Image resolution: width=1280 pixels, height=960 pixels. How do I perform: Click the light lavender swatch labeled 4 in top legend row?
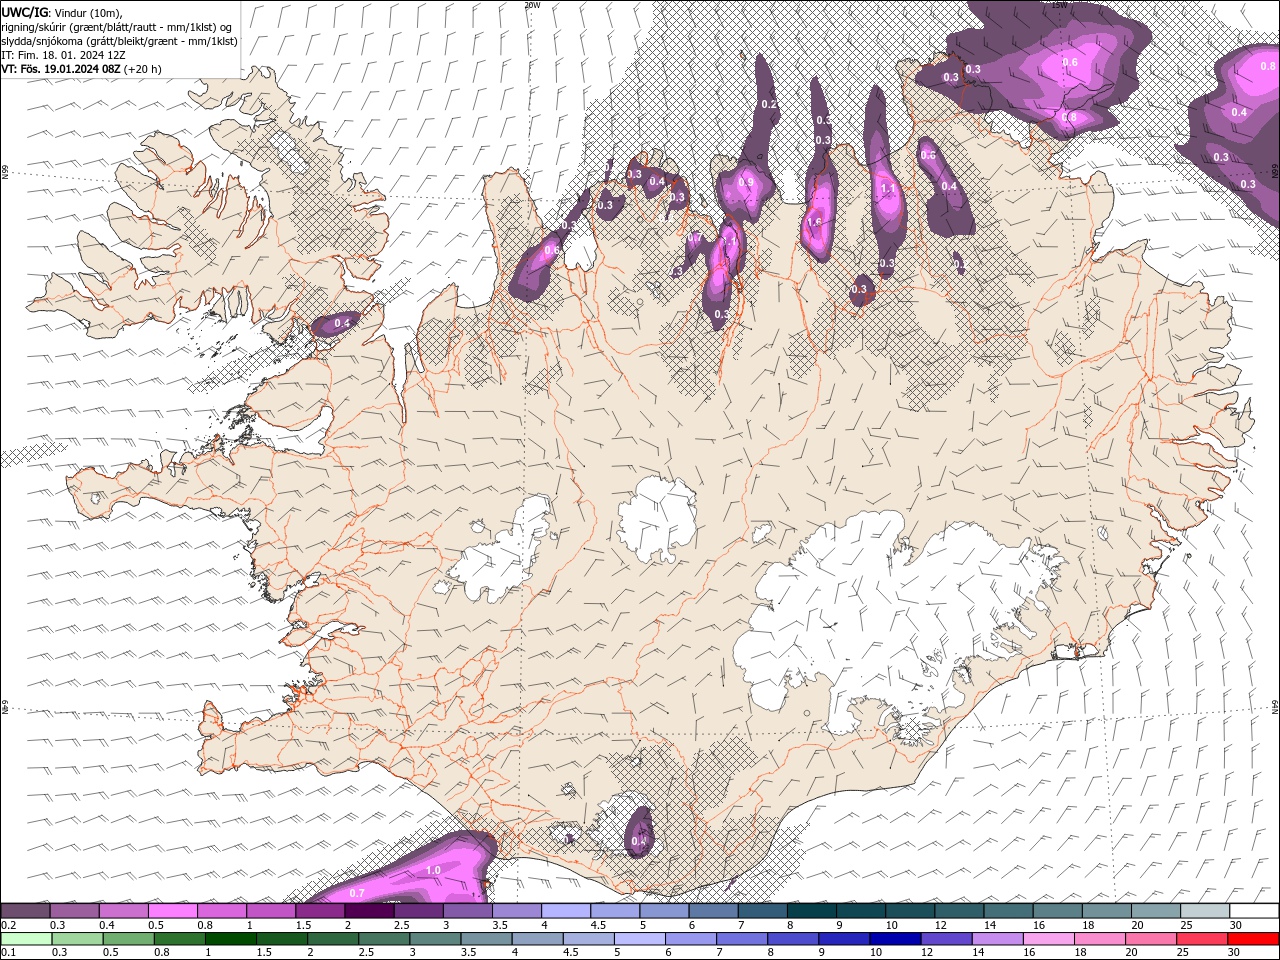566,911
